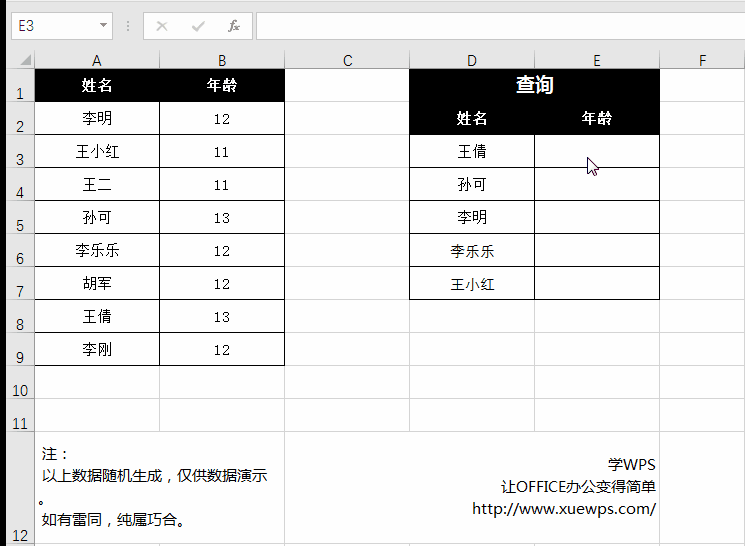The height and width of the screenshot is (546, 745).
Task: Select row 2 header
Action: coord(20,118)
